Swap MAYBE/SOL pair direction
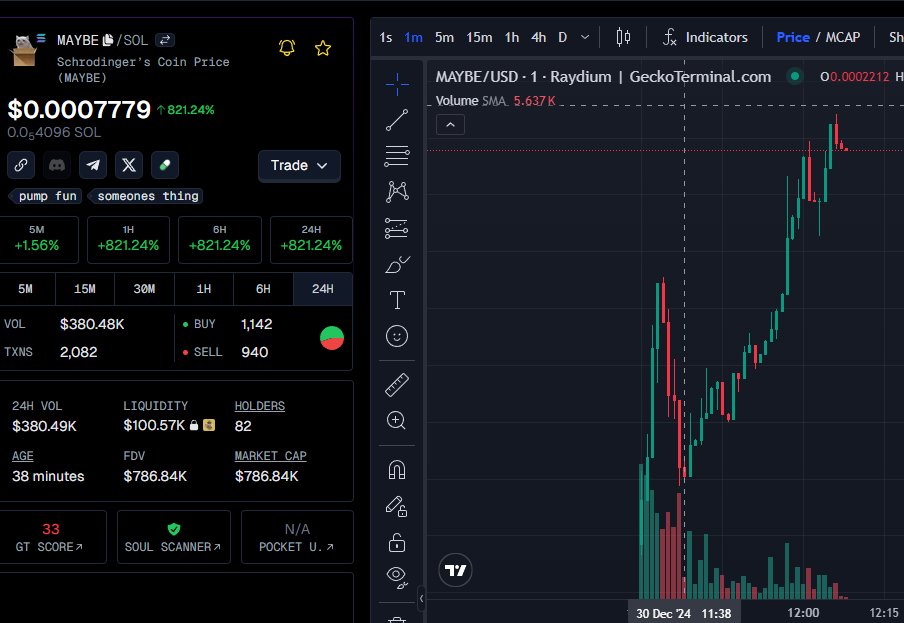Viewport: 904px width, 623px height. tap(165, 40)
